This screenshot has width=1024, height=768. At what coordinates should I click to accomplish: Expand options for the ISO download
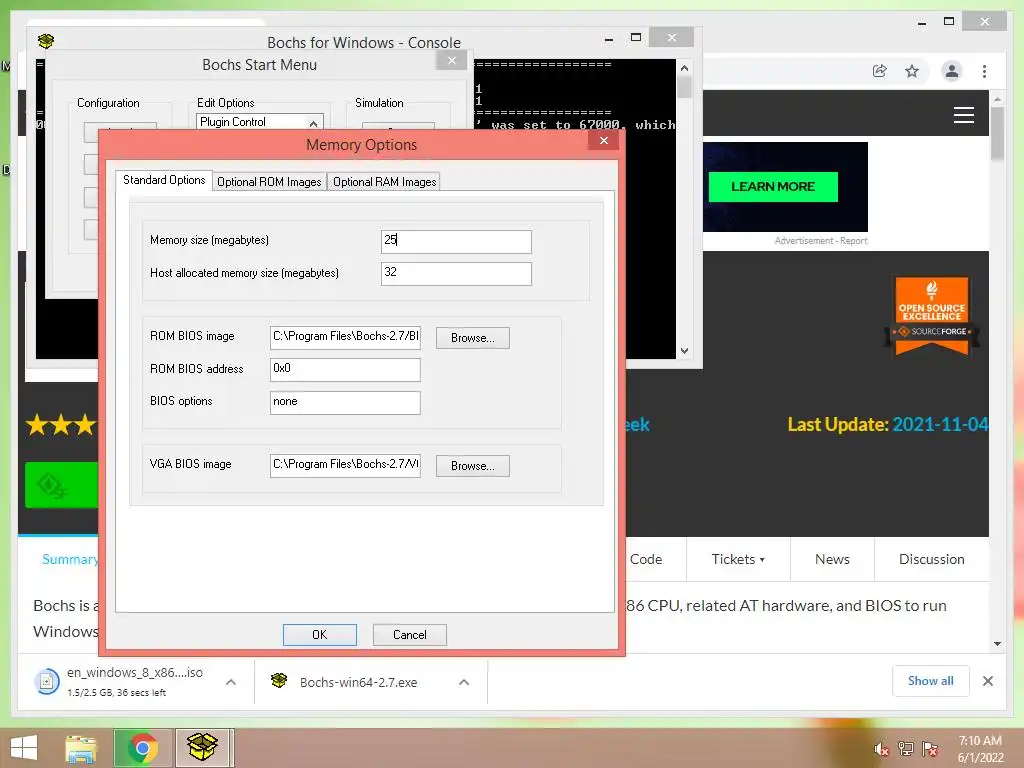tap(231, 682)
